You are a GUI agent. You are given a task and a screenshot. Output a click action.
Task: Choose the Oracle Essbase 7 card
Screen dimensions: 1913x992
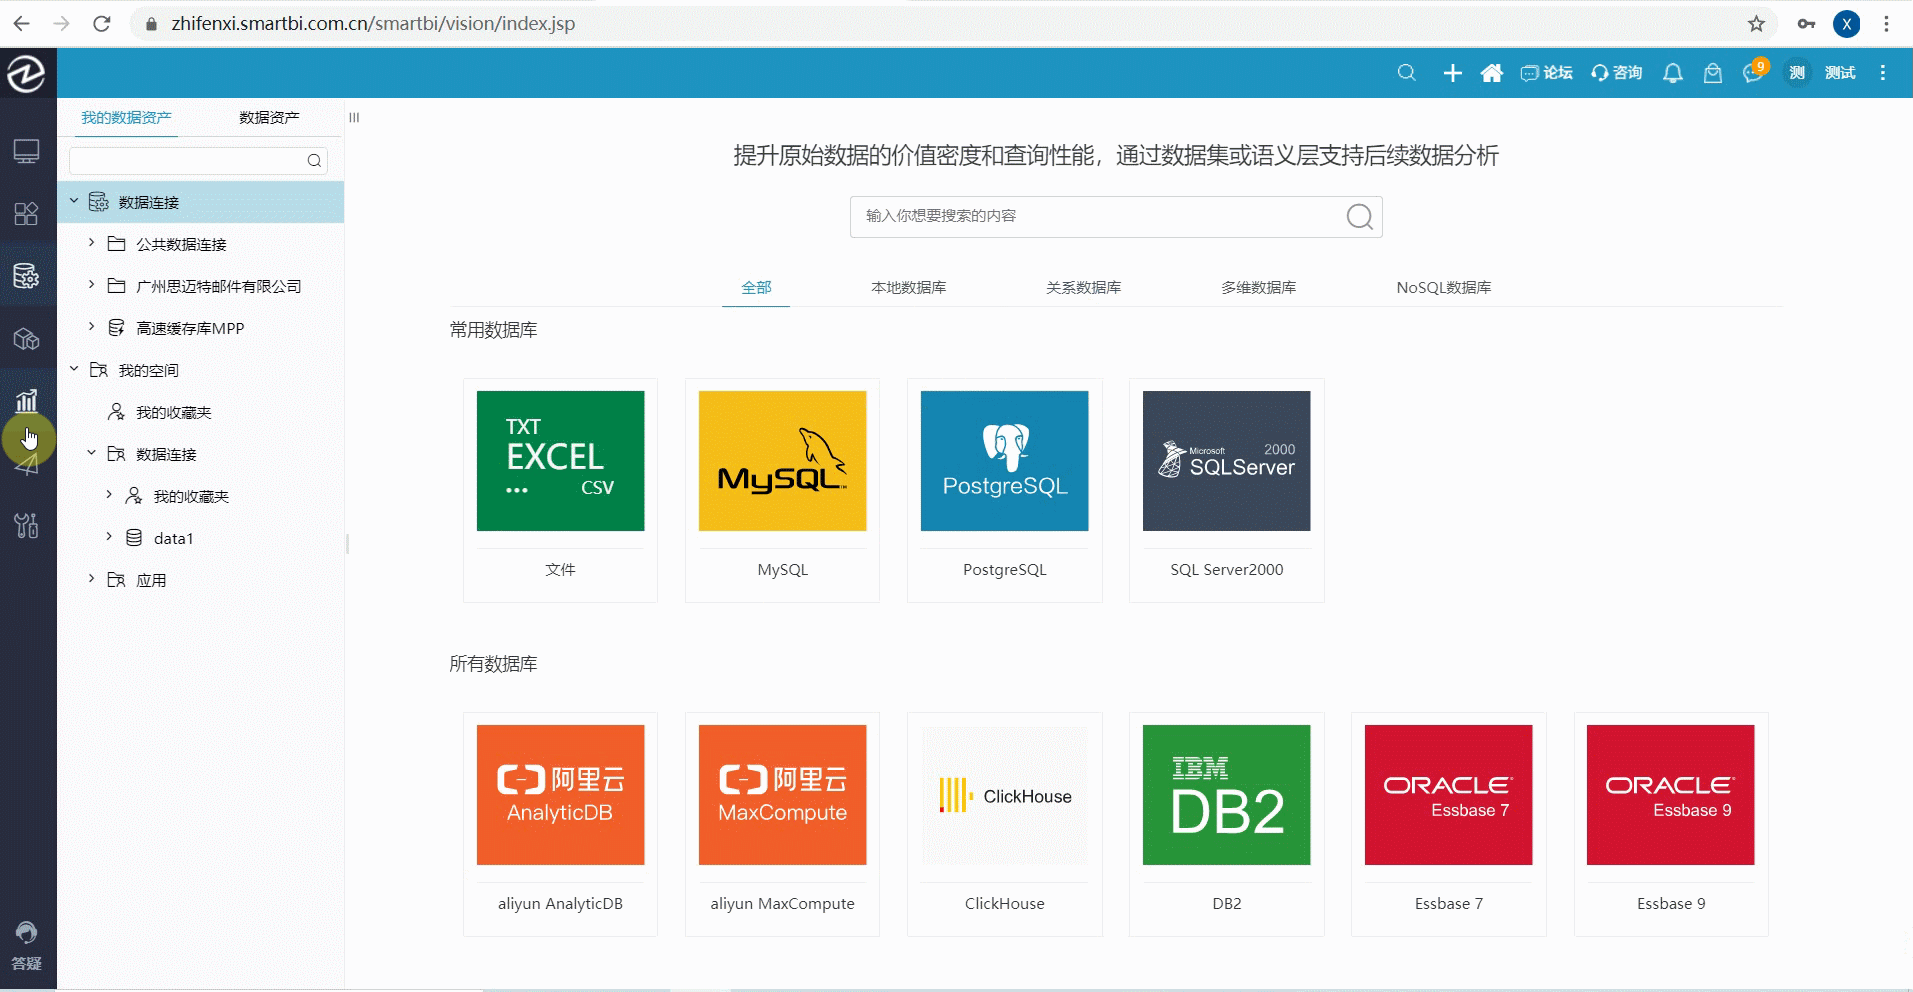(x=1448, y=824)
